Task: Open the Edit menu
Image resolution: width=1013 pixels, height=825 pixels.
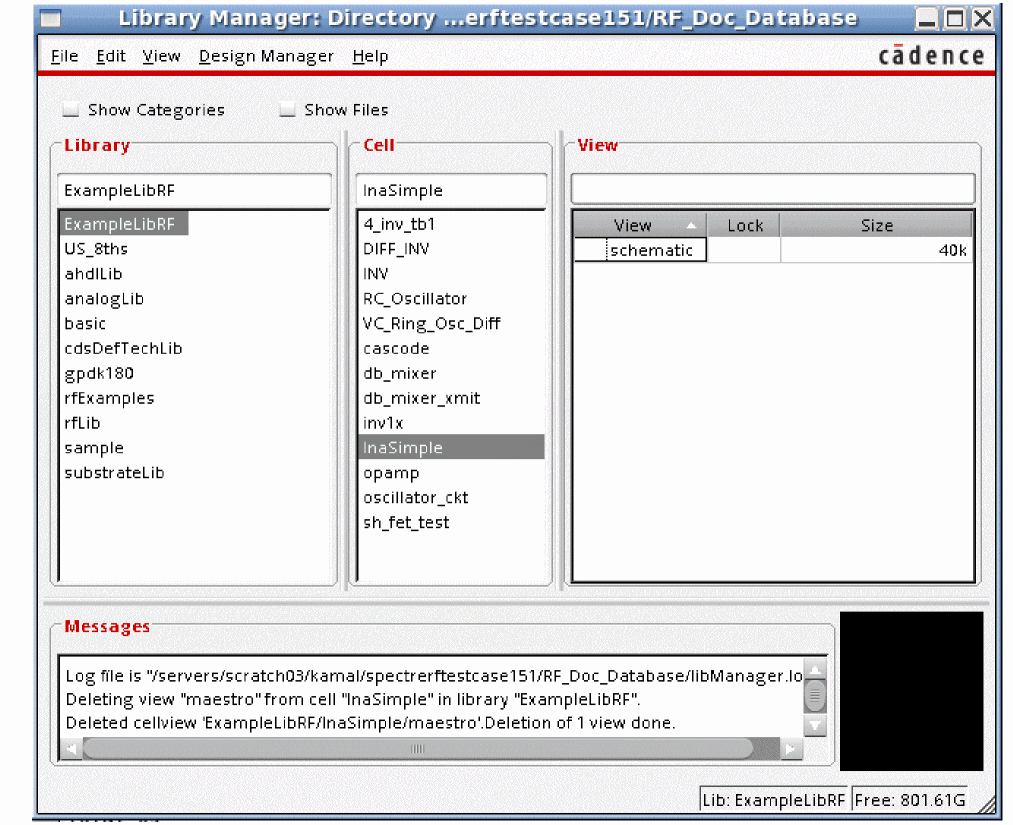Action: (110, 56)
